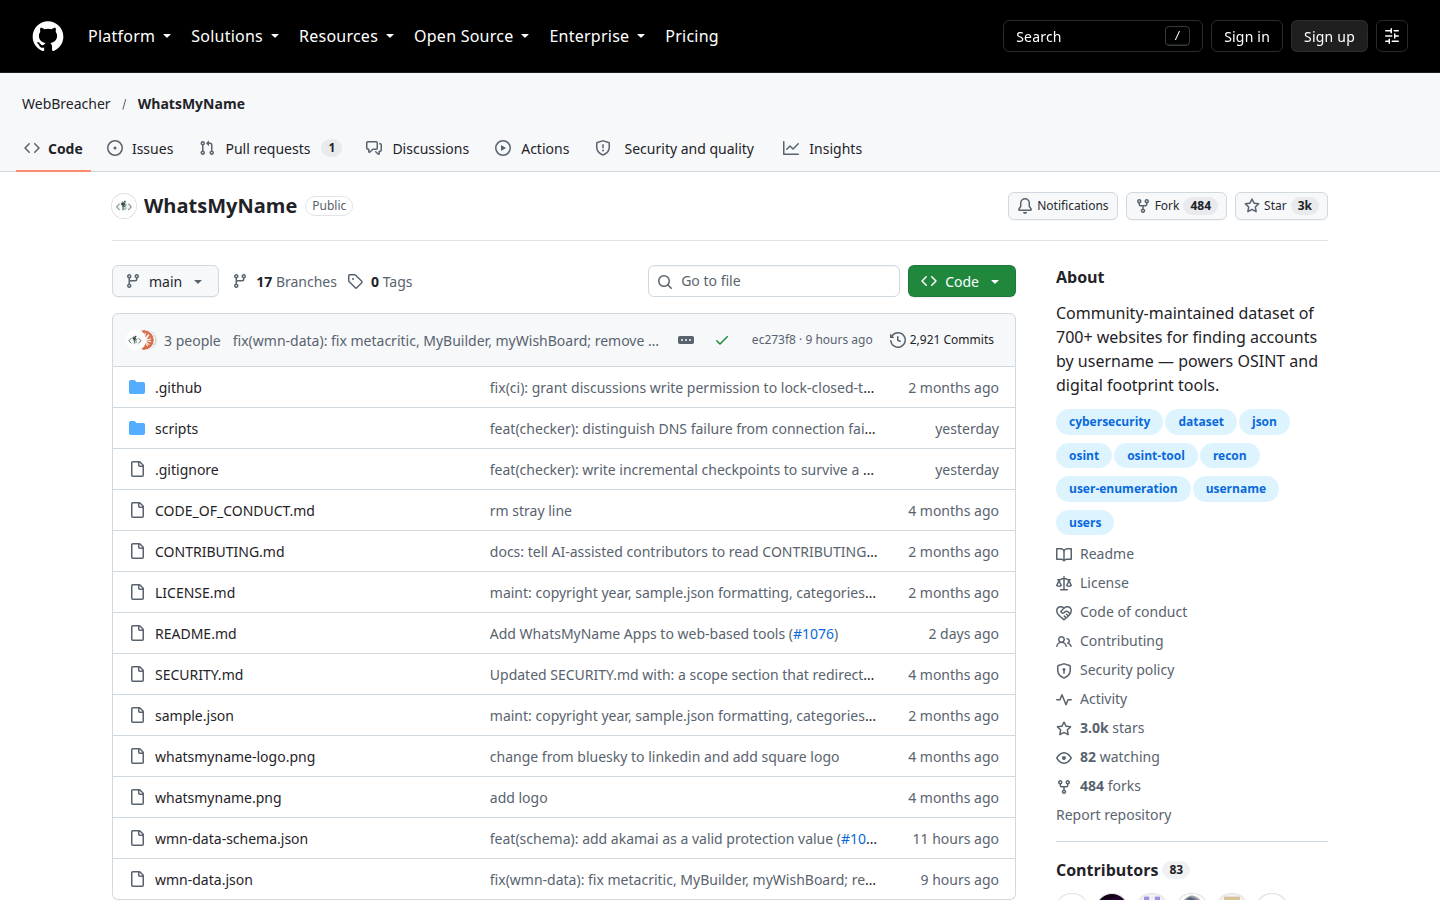Open the ec273f8 commit hash link
This screenshot has width=1440, height=900.
click(773, 340)
